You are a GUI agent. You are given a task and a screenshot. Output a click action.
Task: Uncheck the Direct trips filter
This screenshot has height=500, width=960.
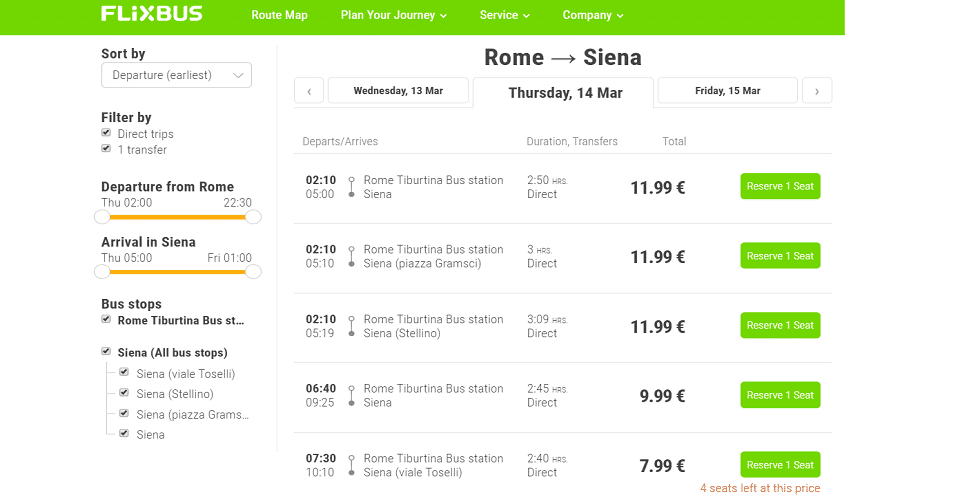click(106, 133)
